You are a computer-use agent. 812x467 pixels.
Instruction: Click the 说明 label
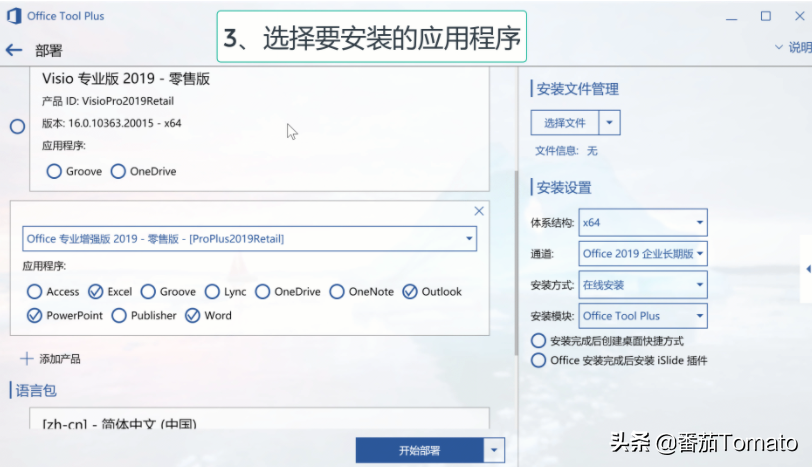click(x=800, y=47)
